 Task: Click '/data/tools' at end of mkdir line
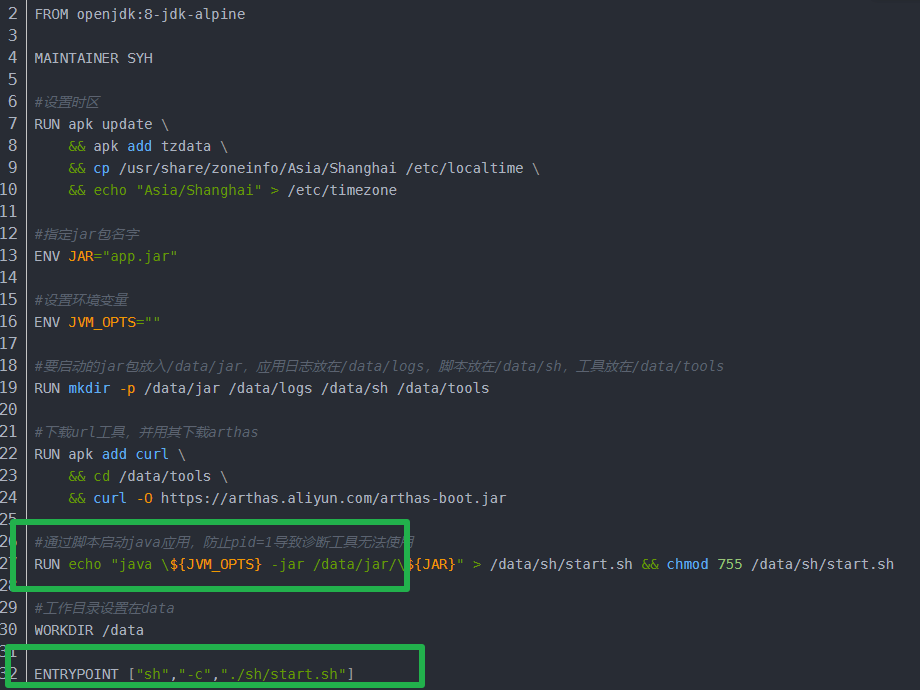click(443, 388)
